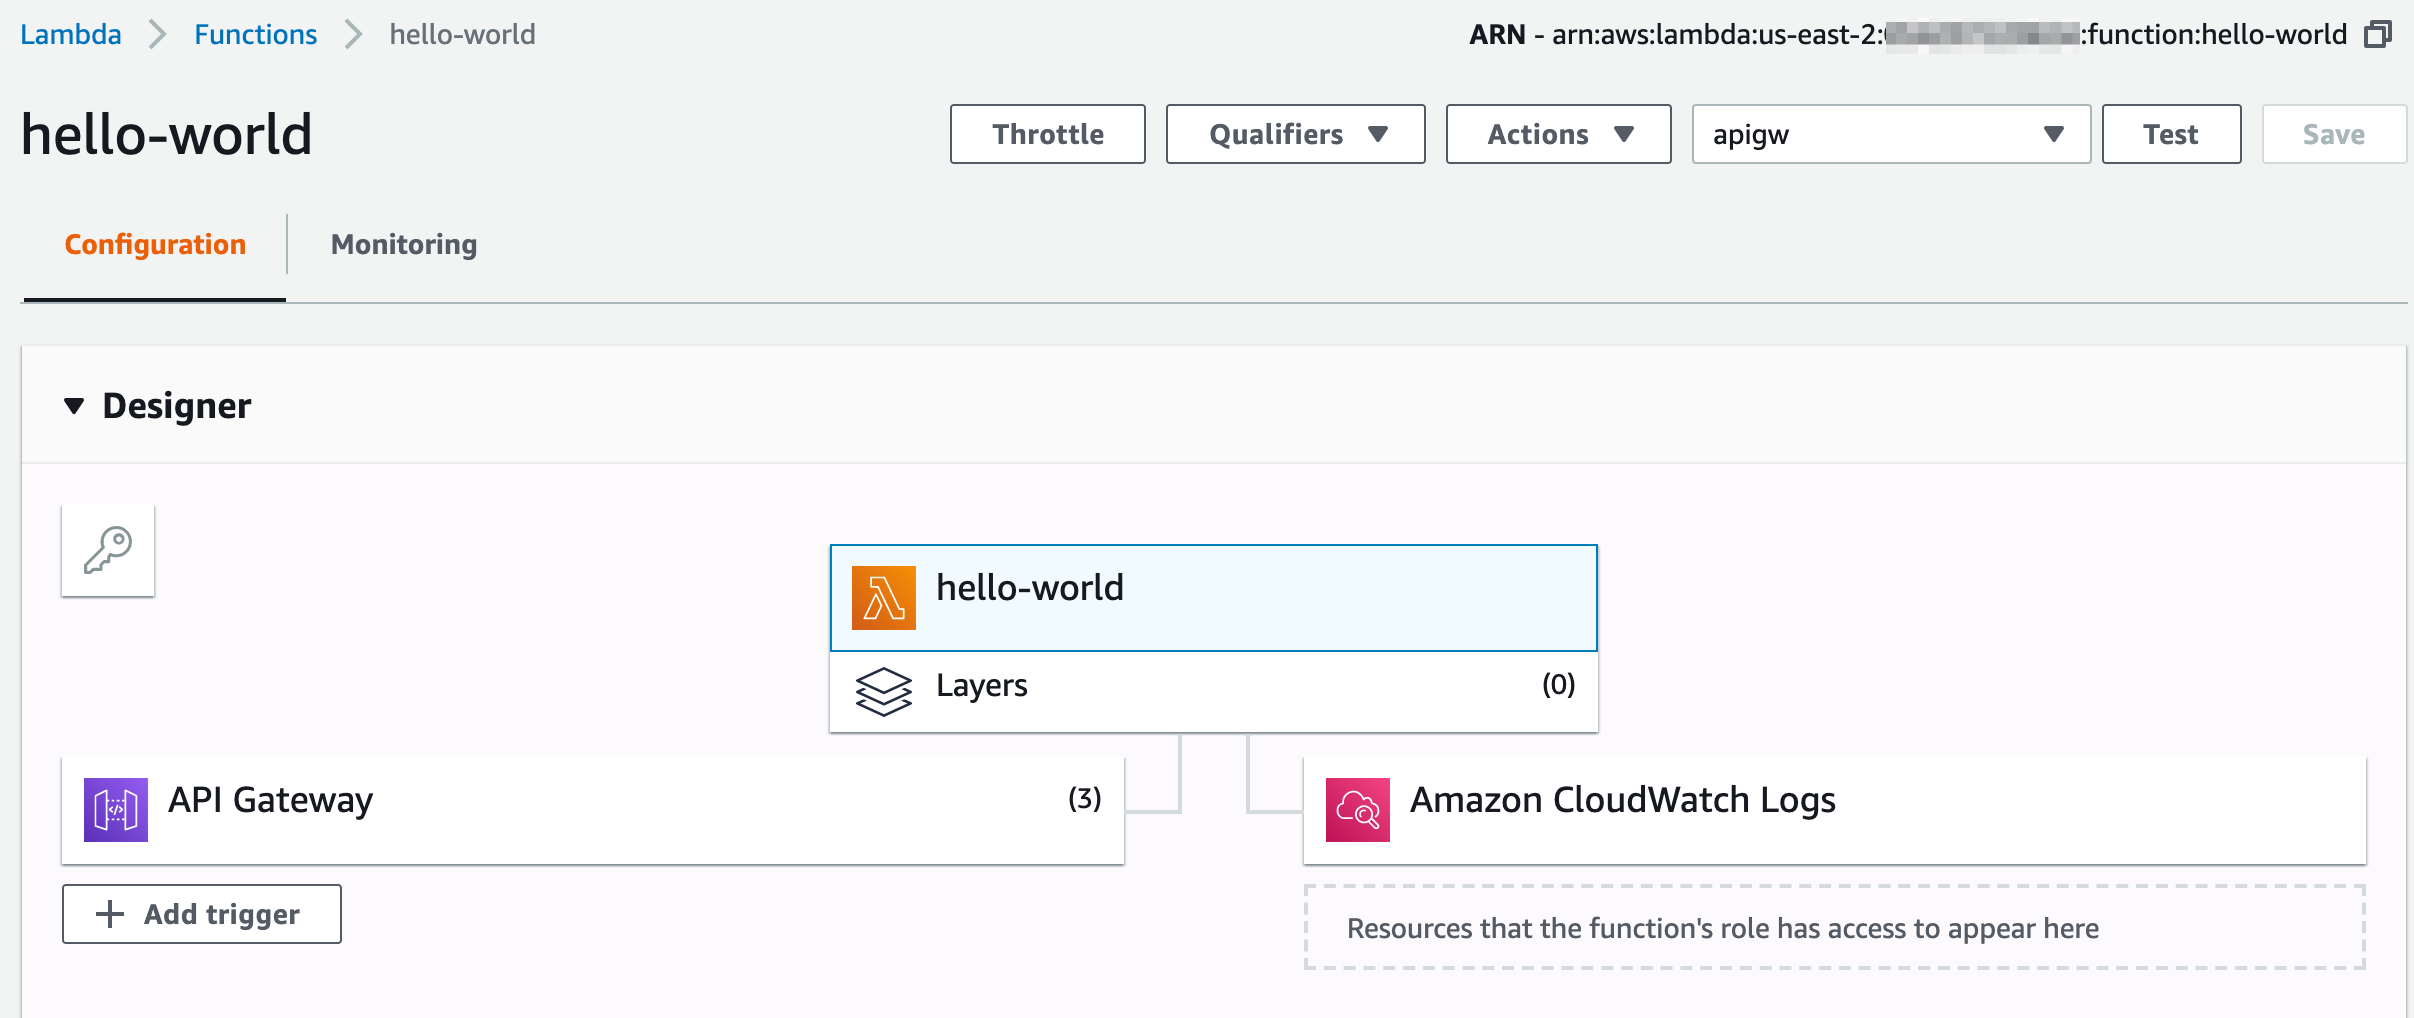Switch to the Monitoring tab
Viewport: 2414px width, 1018px height.
coord(404,245)
